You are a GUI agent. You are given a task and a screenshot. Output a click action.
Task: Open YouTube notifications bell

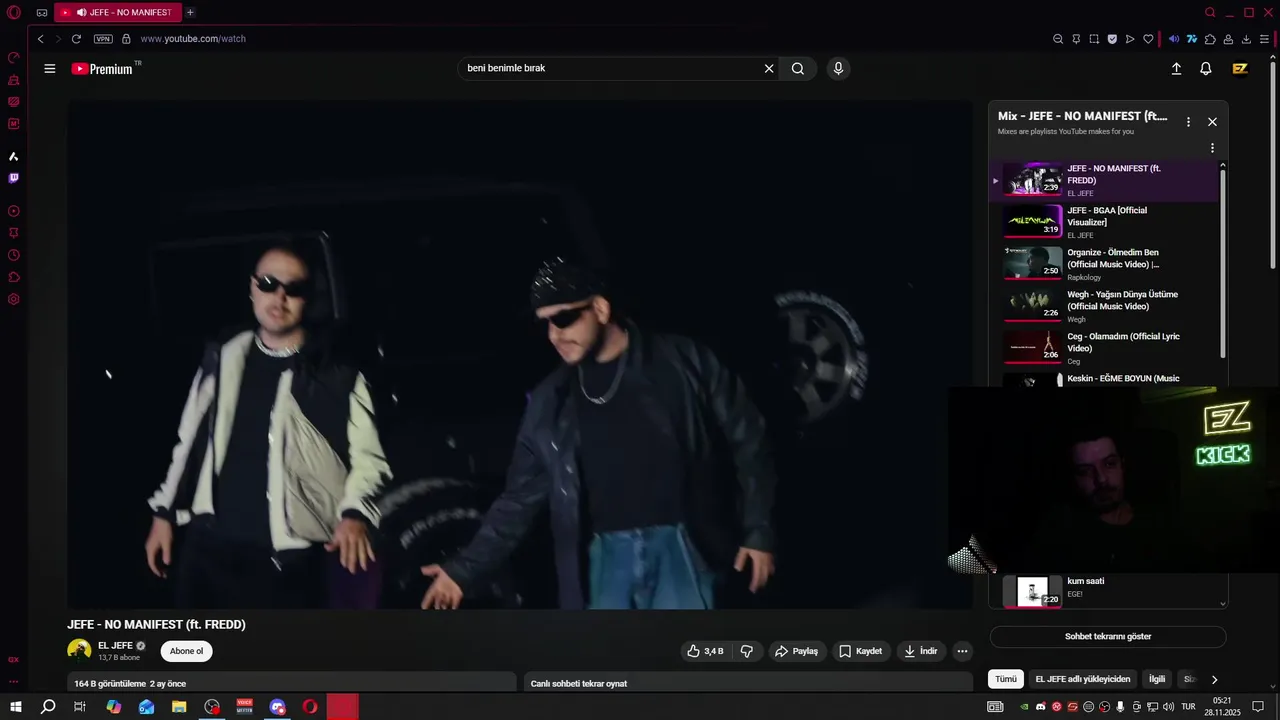[1206, 69]
